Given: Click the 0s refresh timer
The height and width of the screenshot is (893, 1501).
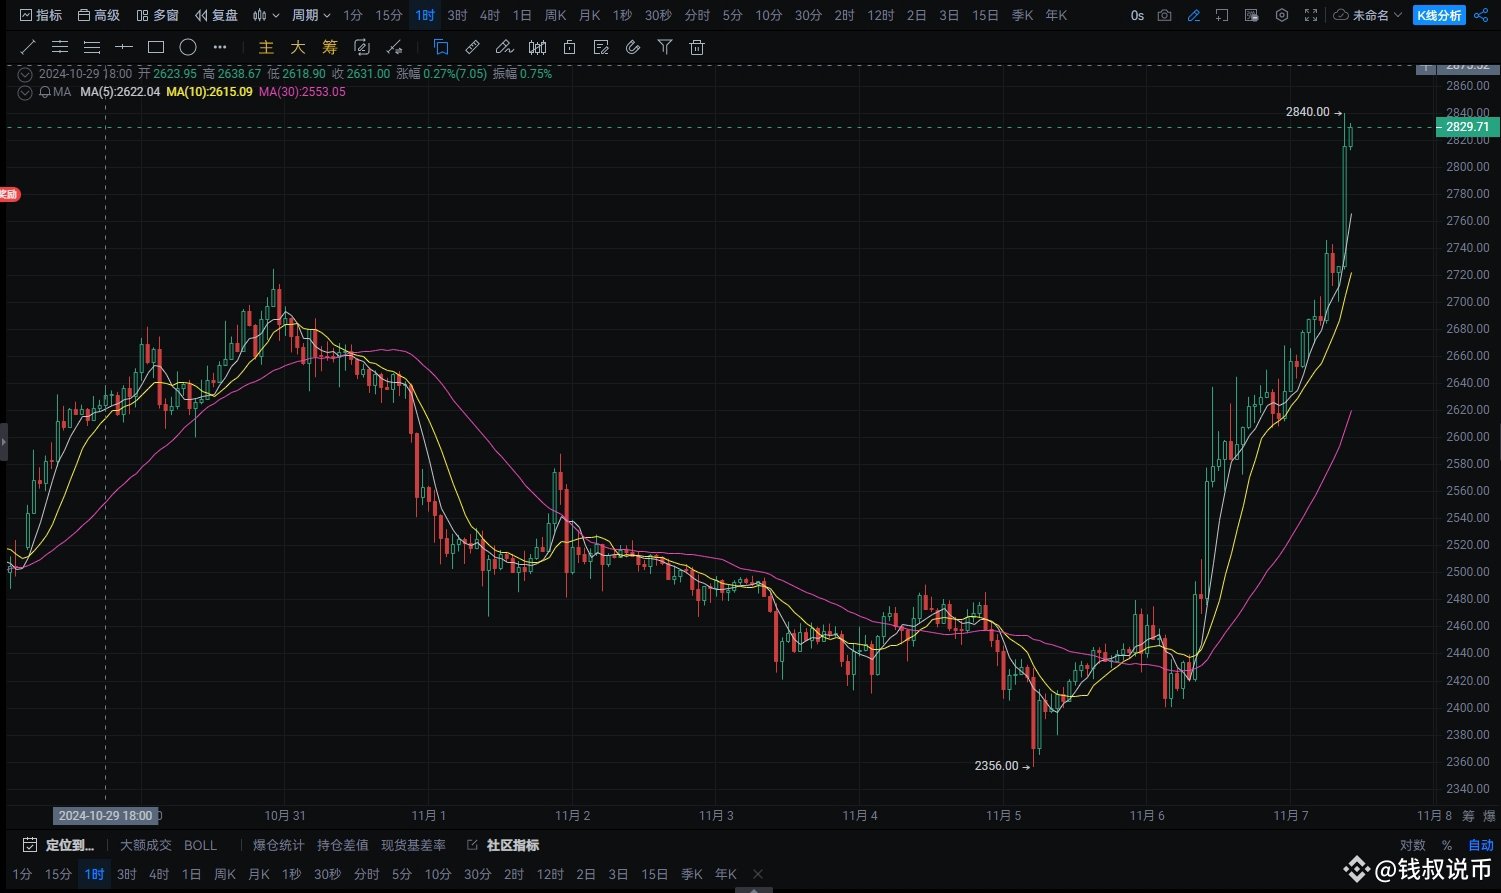Looking at the screenshot, I should coord(1137,15).
